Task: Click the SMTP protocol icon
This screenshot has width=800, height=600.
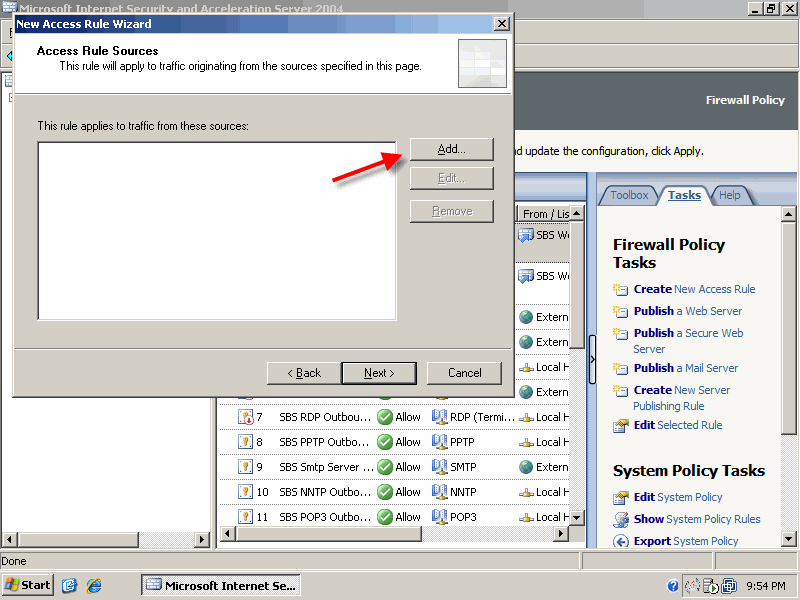Action: [x=439, y=466]
